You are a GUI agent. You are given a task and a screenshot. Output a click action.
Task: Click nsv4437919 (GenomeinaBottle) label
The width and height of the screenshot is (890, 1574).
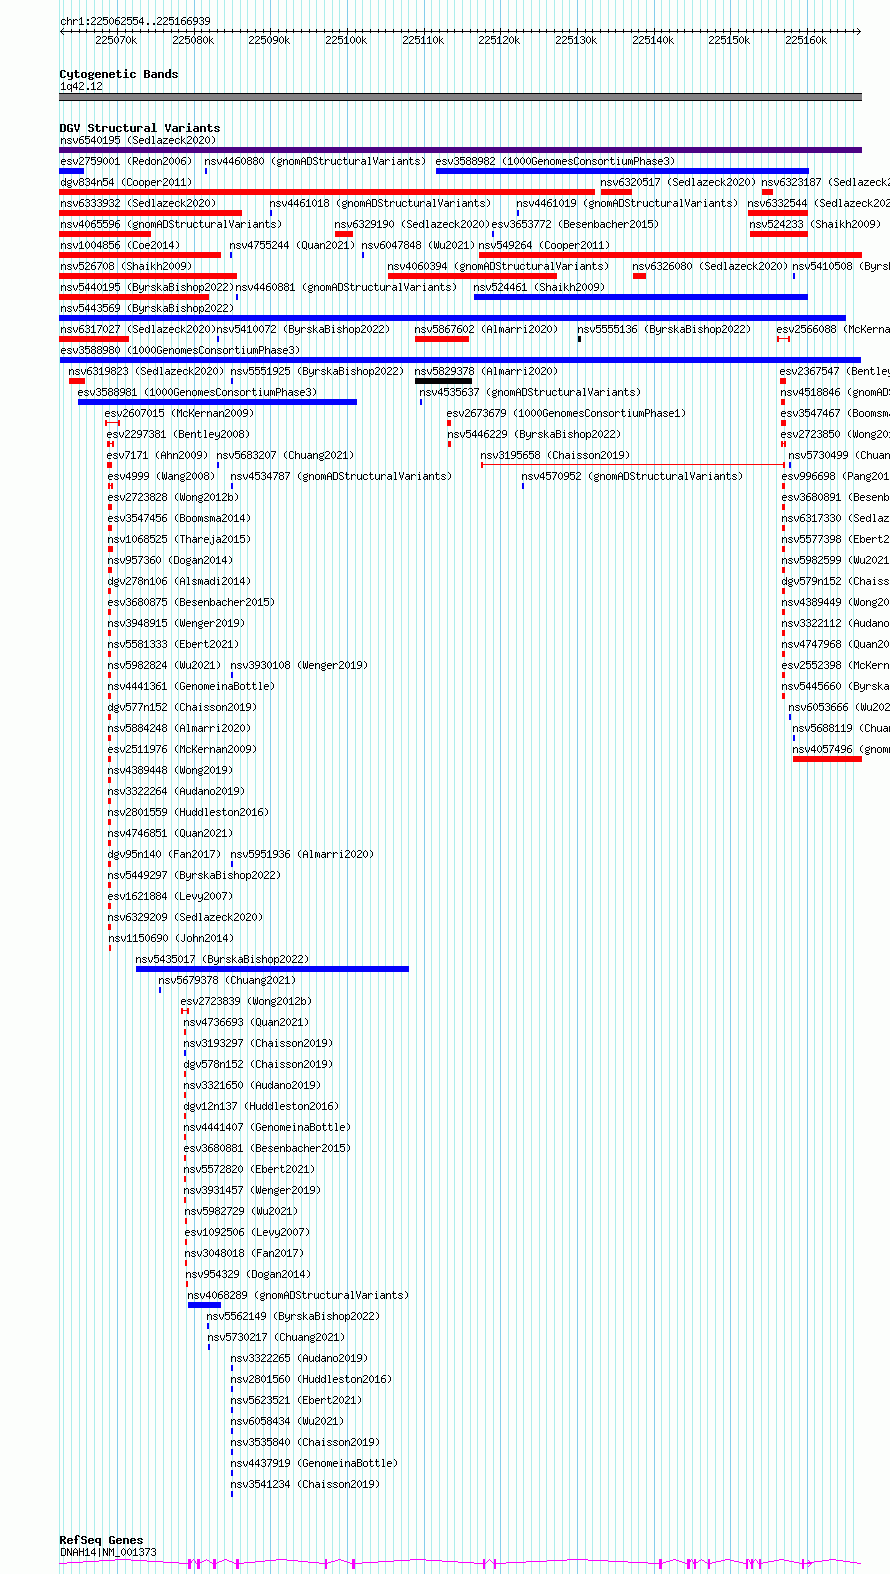click(x=315, y=1463)
